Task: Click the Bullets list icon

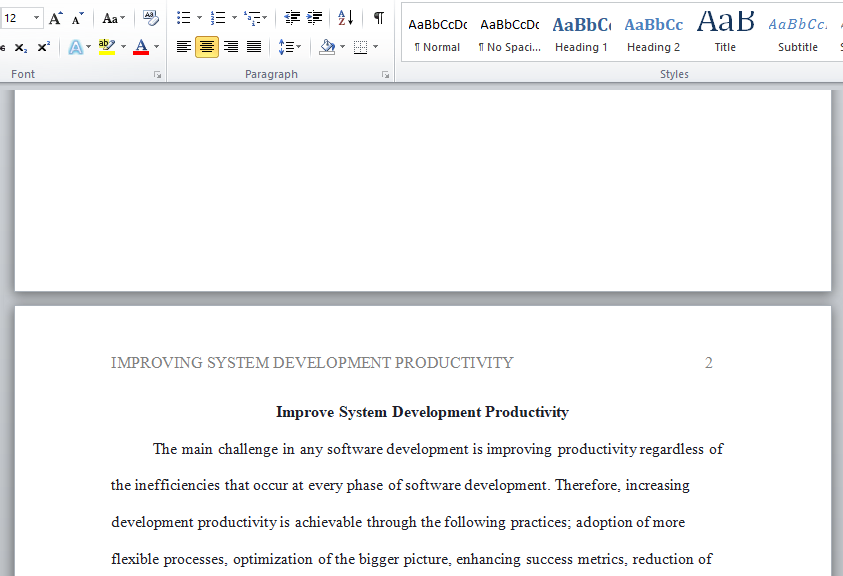Action: [x=184, y=19]
